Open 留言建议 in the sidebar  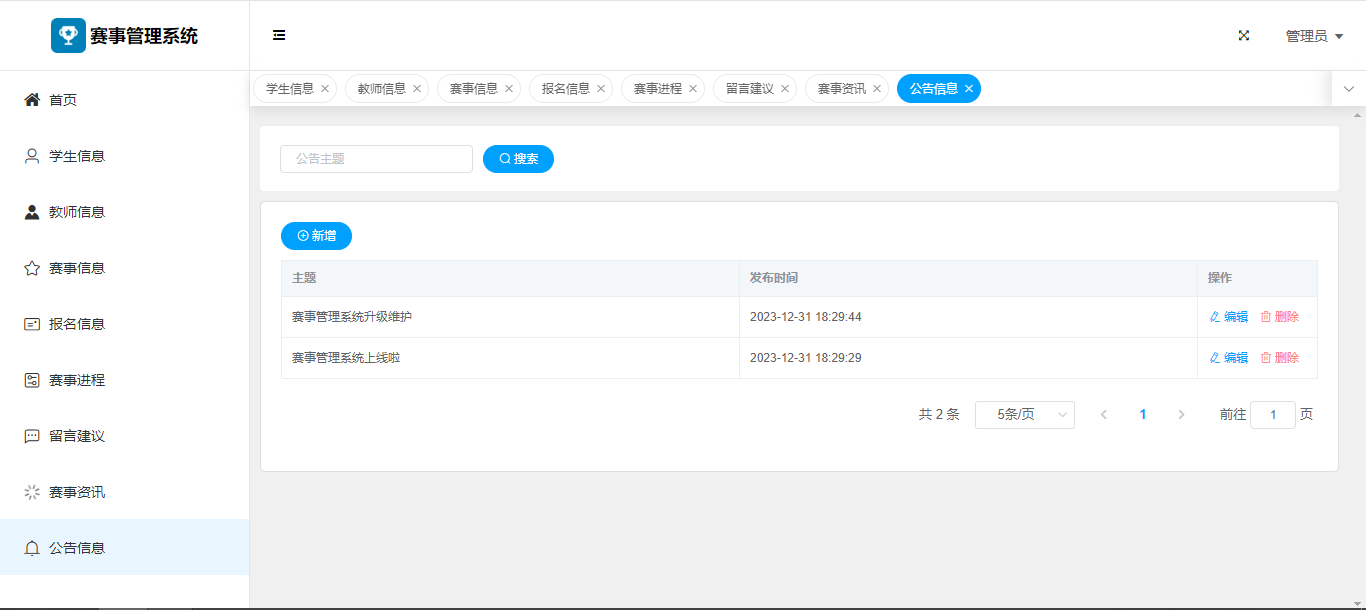[x=77, y=436]
